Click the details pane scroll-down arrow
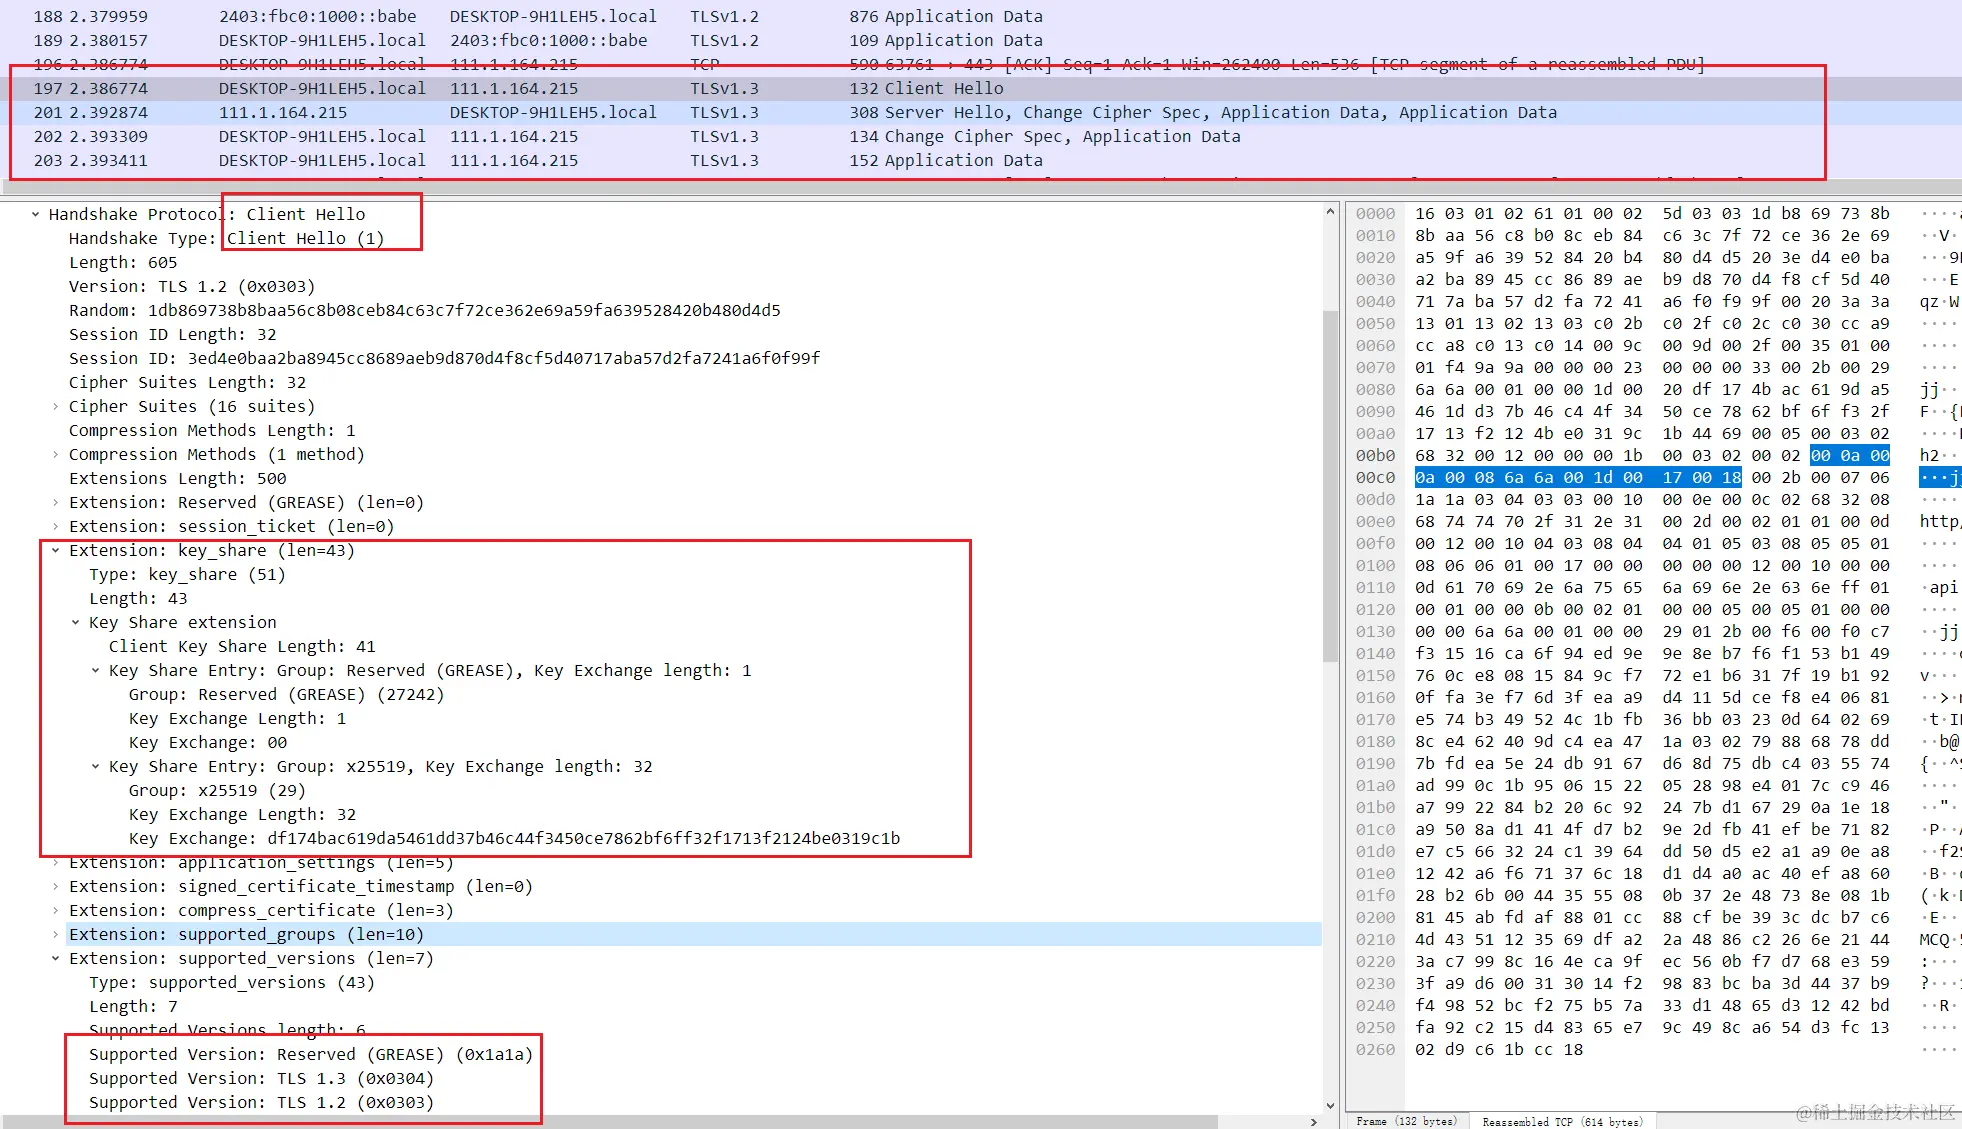Screen dimensions: 1962x1129 click(x=1330, y=1105)
